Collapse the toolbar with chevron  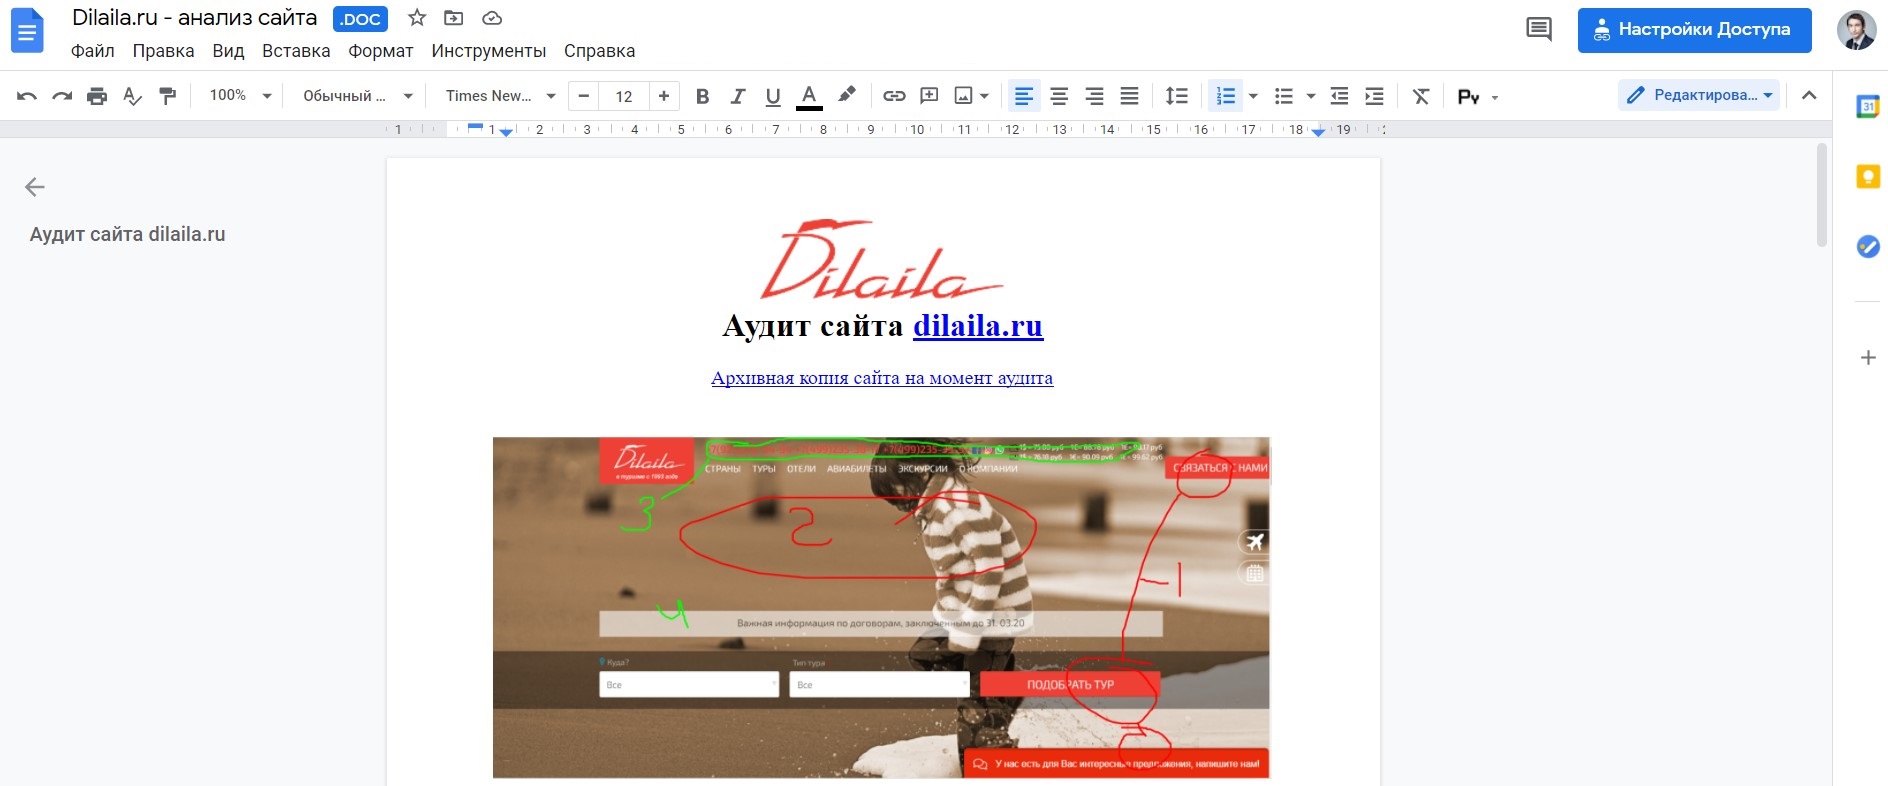(x=1809, y=96)
